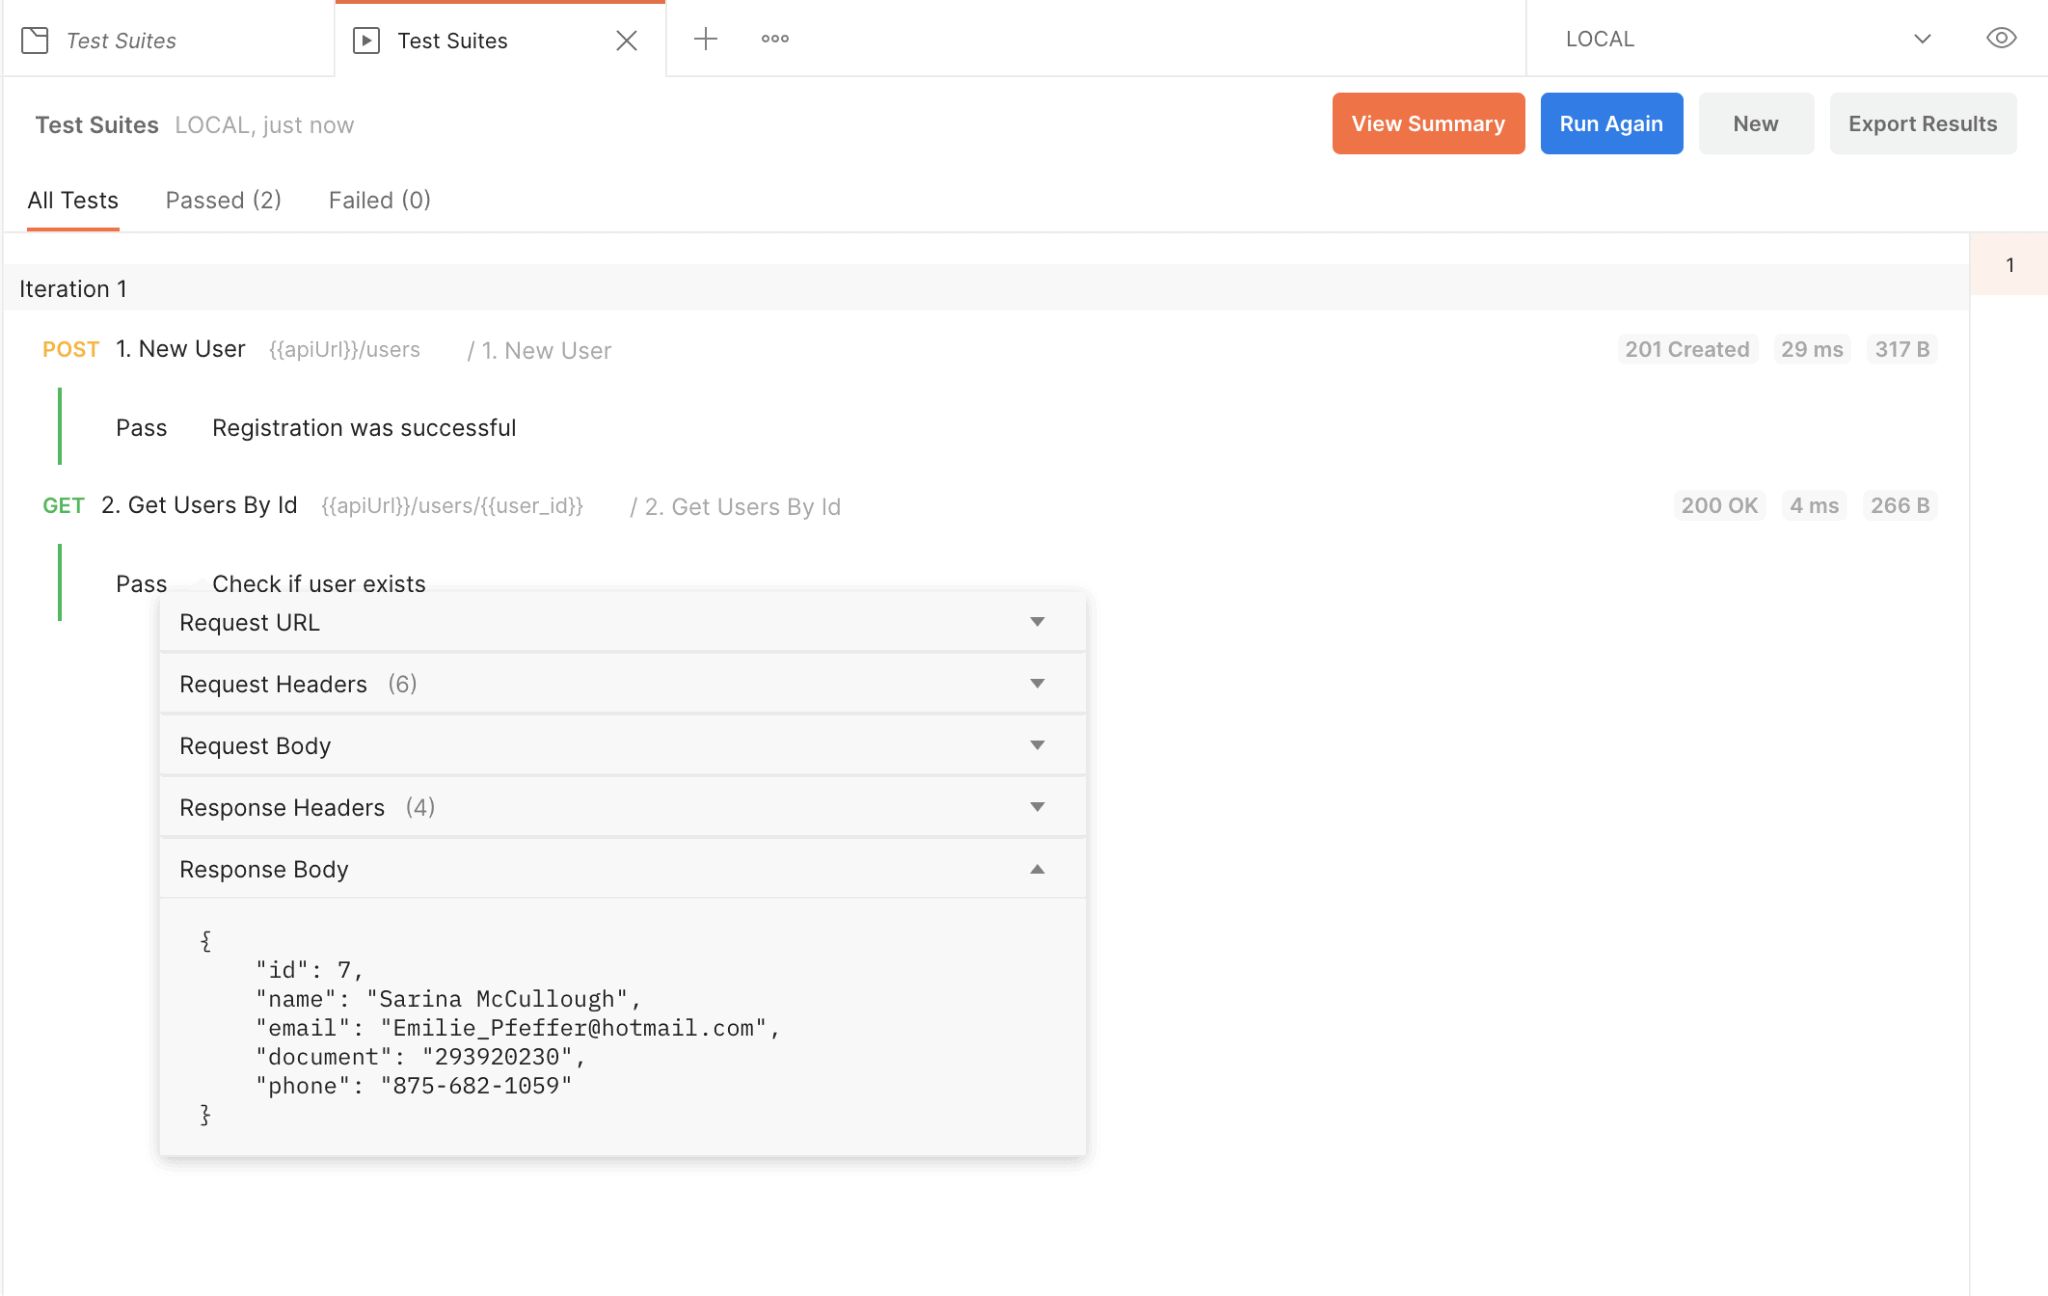Click the Pass status icon for registration test
Image resolution: width=2048 pixels, height=1296 pixels.
pyautogui.click(x=142, y=429)
